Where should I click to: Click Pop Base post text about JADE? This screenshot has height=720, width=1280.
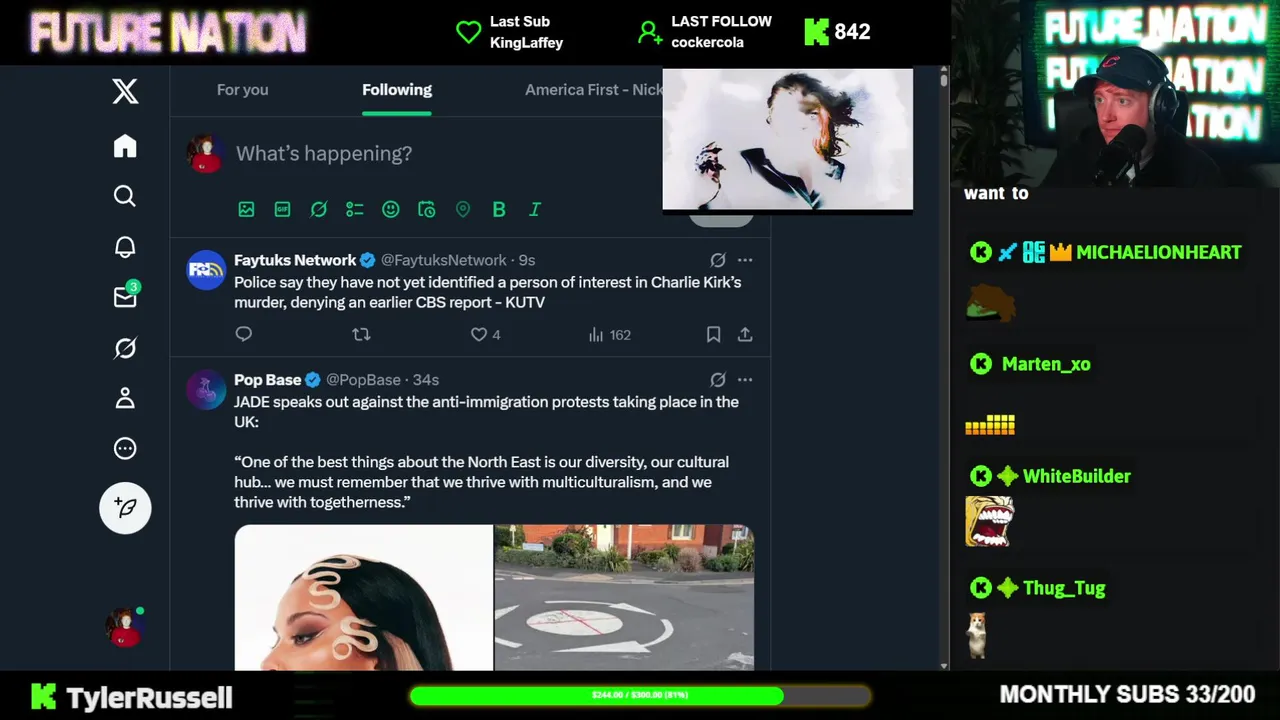click(486, 452)
